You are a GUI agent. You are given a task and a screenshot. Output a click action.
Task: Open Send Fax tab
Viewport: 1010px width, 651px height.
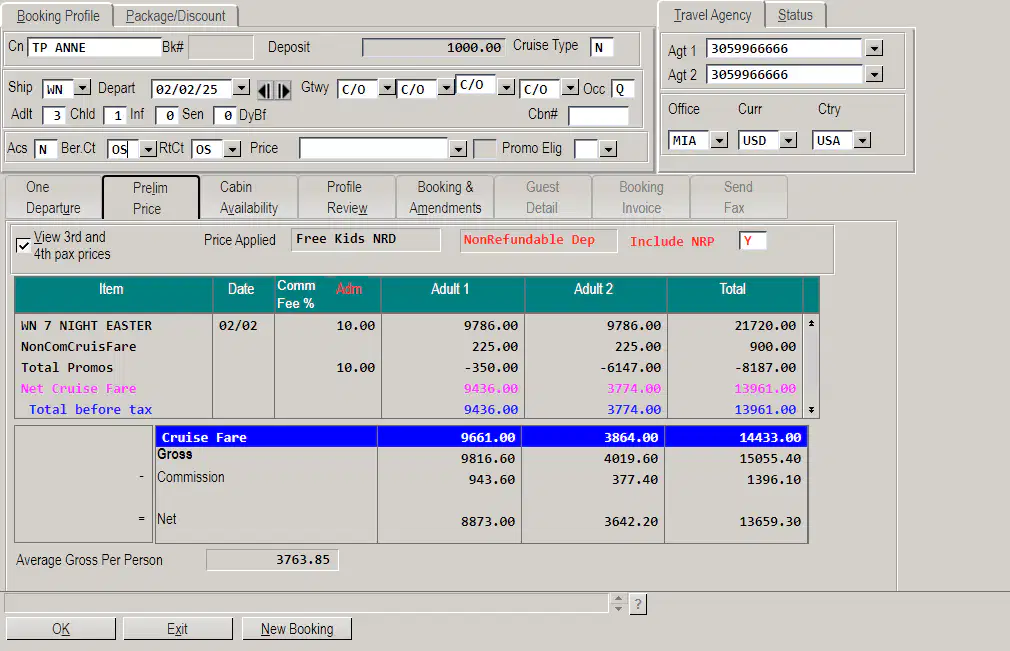(738, 198)
